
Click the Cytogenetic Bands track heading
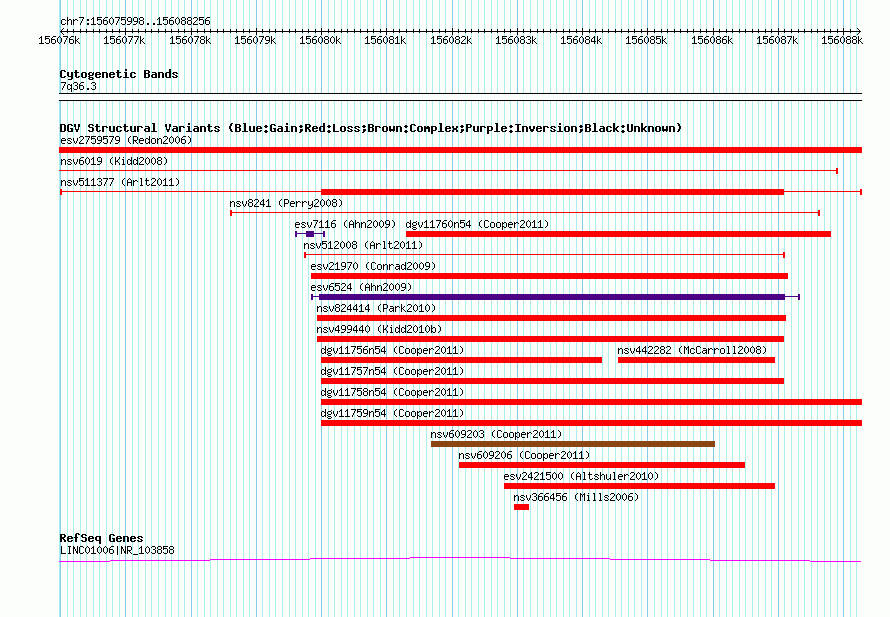click(119, 74)
